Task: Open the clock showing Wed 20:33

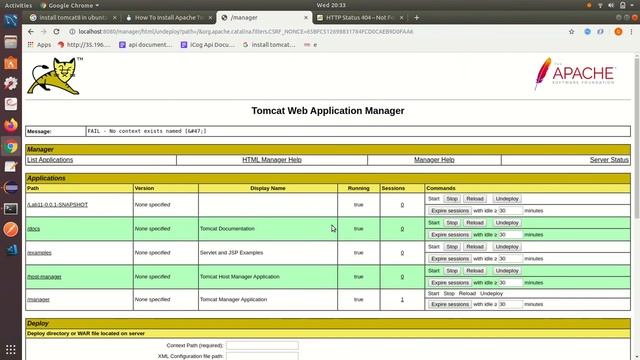Action: [x=331, y=5]
